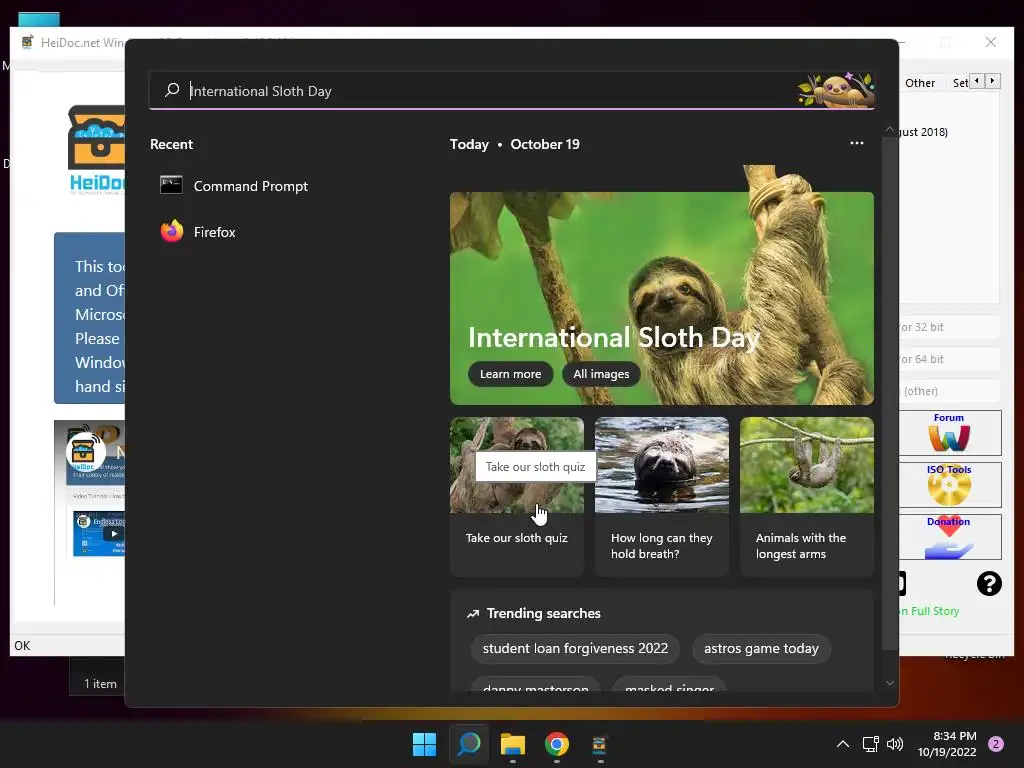Click the tab scroll right arrow in HeiDoc
Screen dimensions: 1024x768
coord(992,81)
